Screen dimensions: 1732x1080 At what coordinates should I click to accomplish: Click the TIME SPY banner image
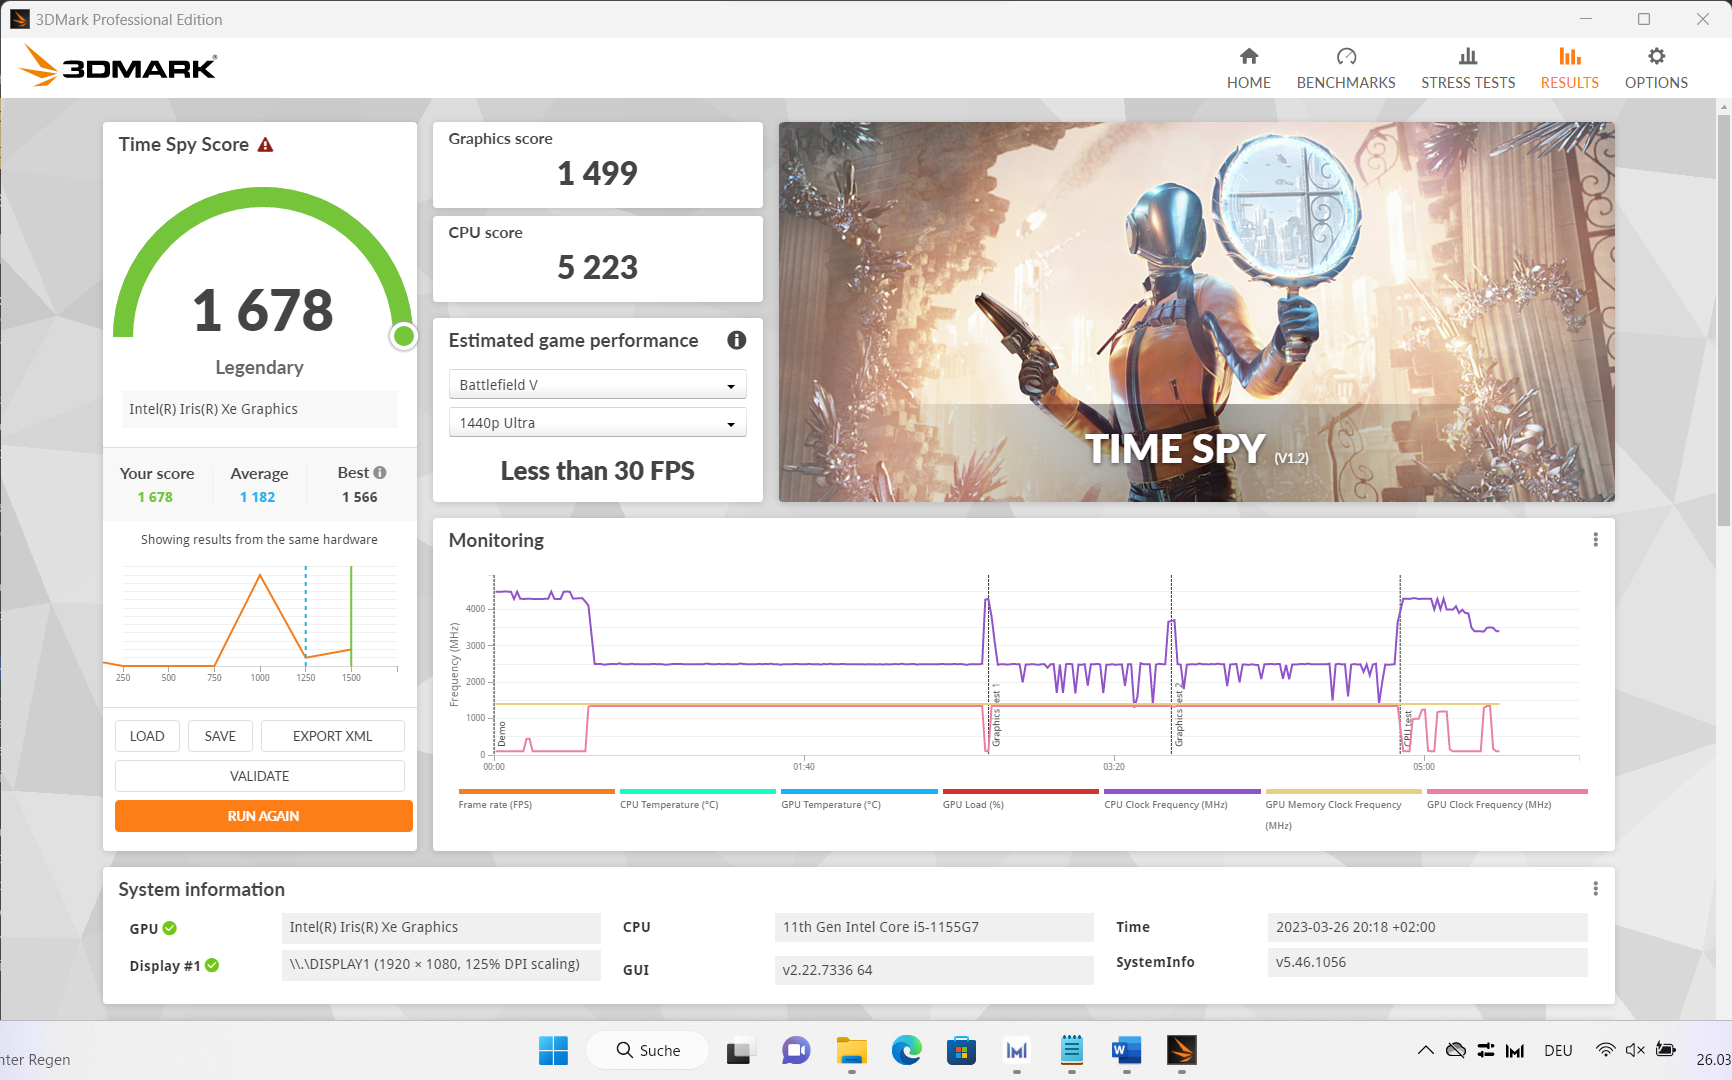1196,312
